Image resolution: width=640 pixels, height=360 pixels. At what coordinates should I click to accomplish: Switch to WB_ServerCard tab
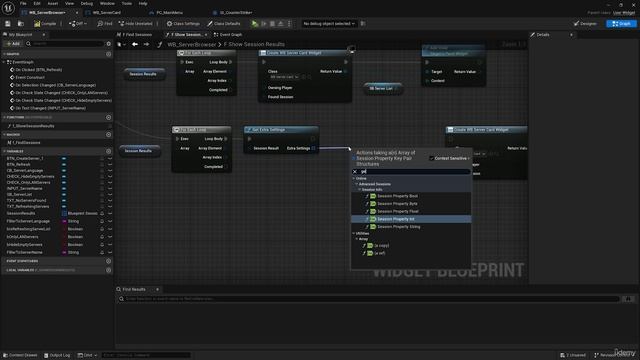point(106,13)
